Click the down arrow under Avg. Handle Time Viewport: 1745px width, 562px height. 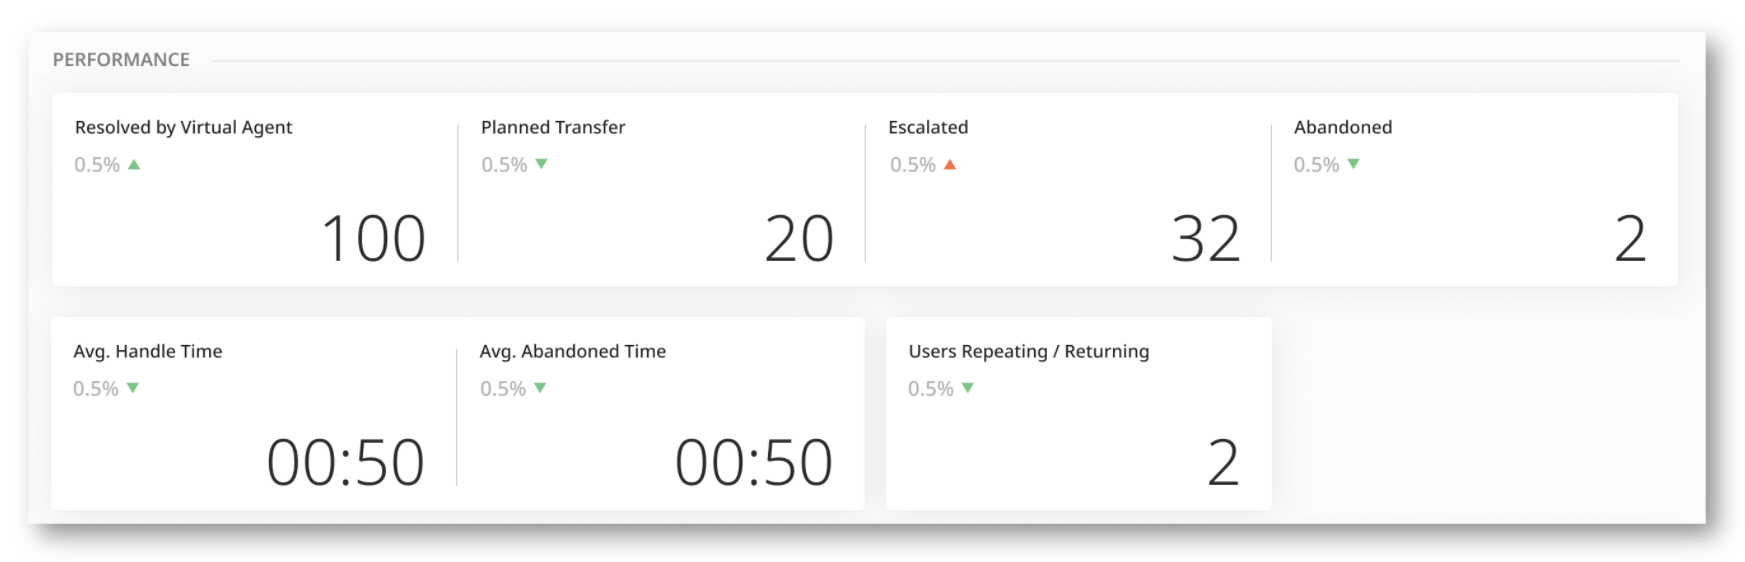[133, 388]
